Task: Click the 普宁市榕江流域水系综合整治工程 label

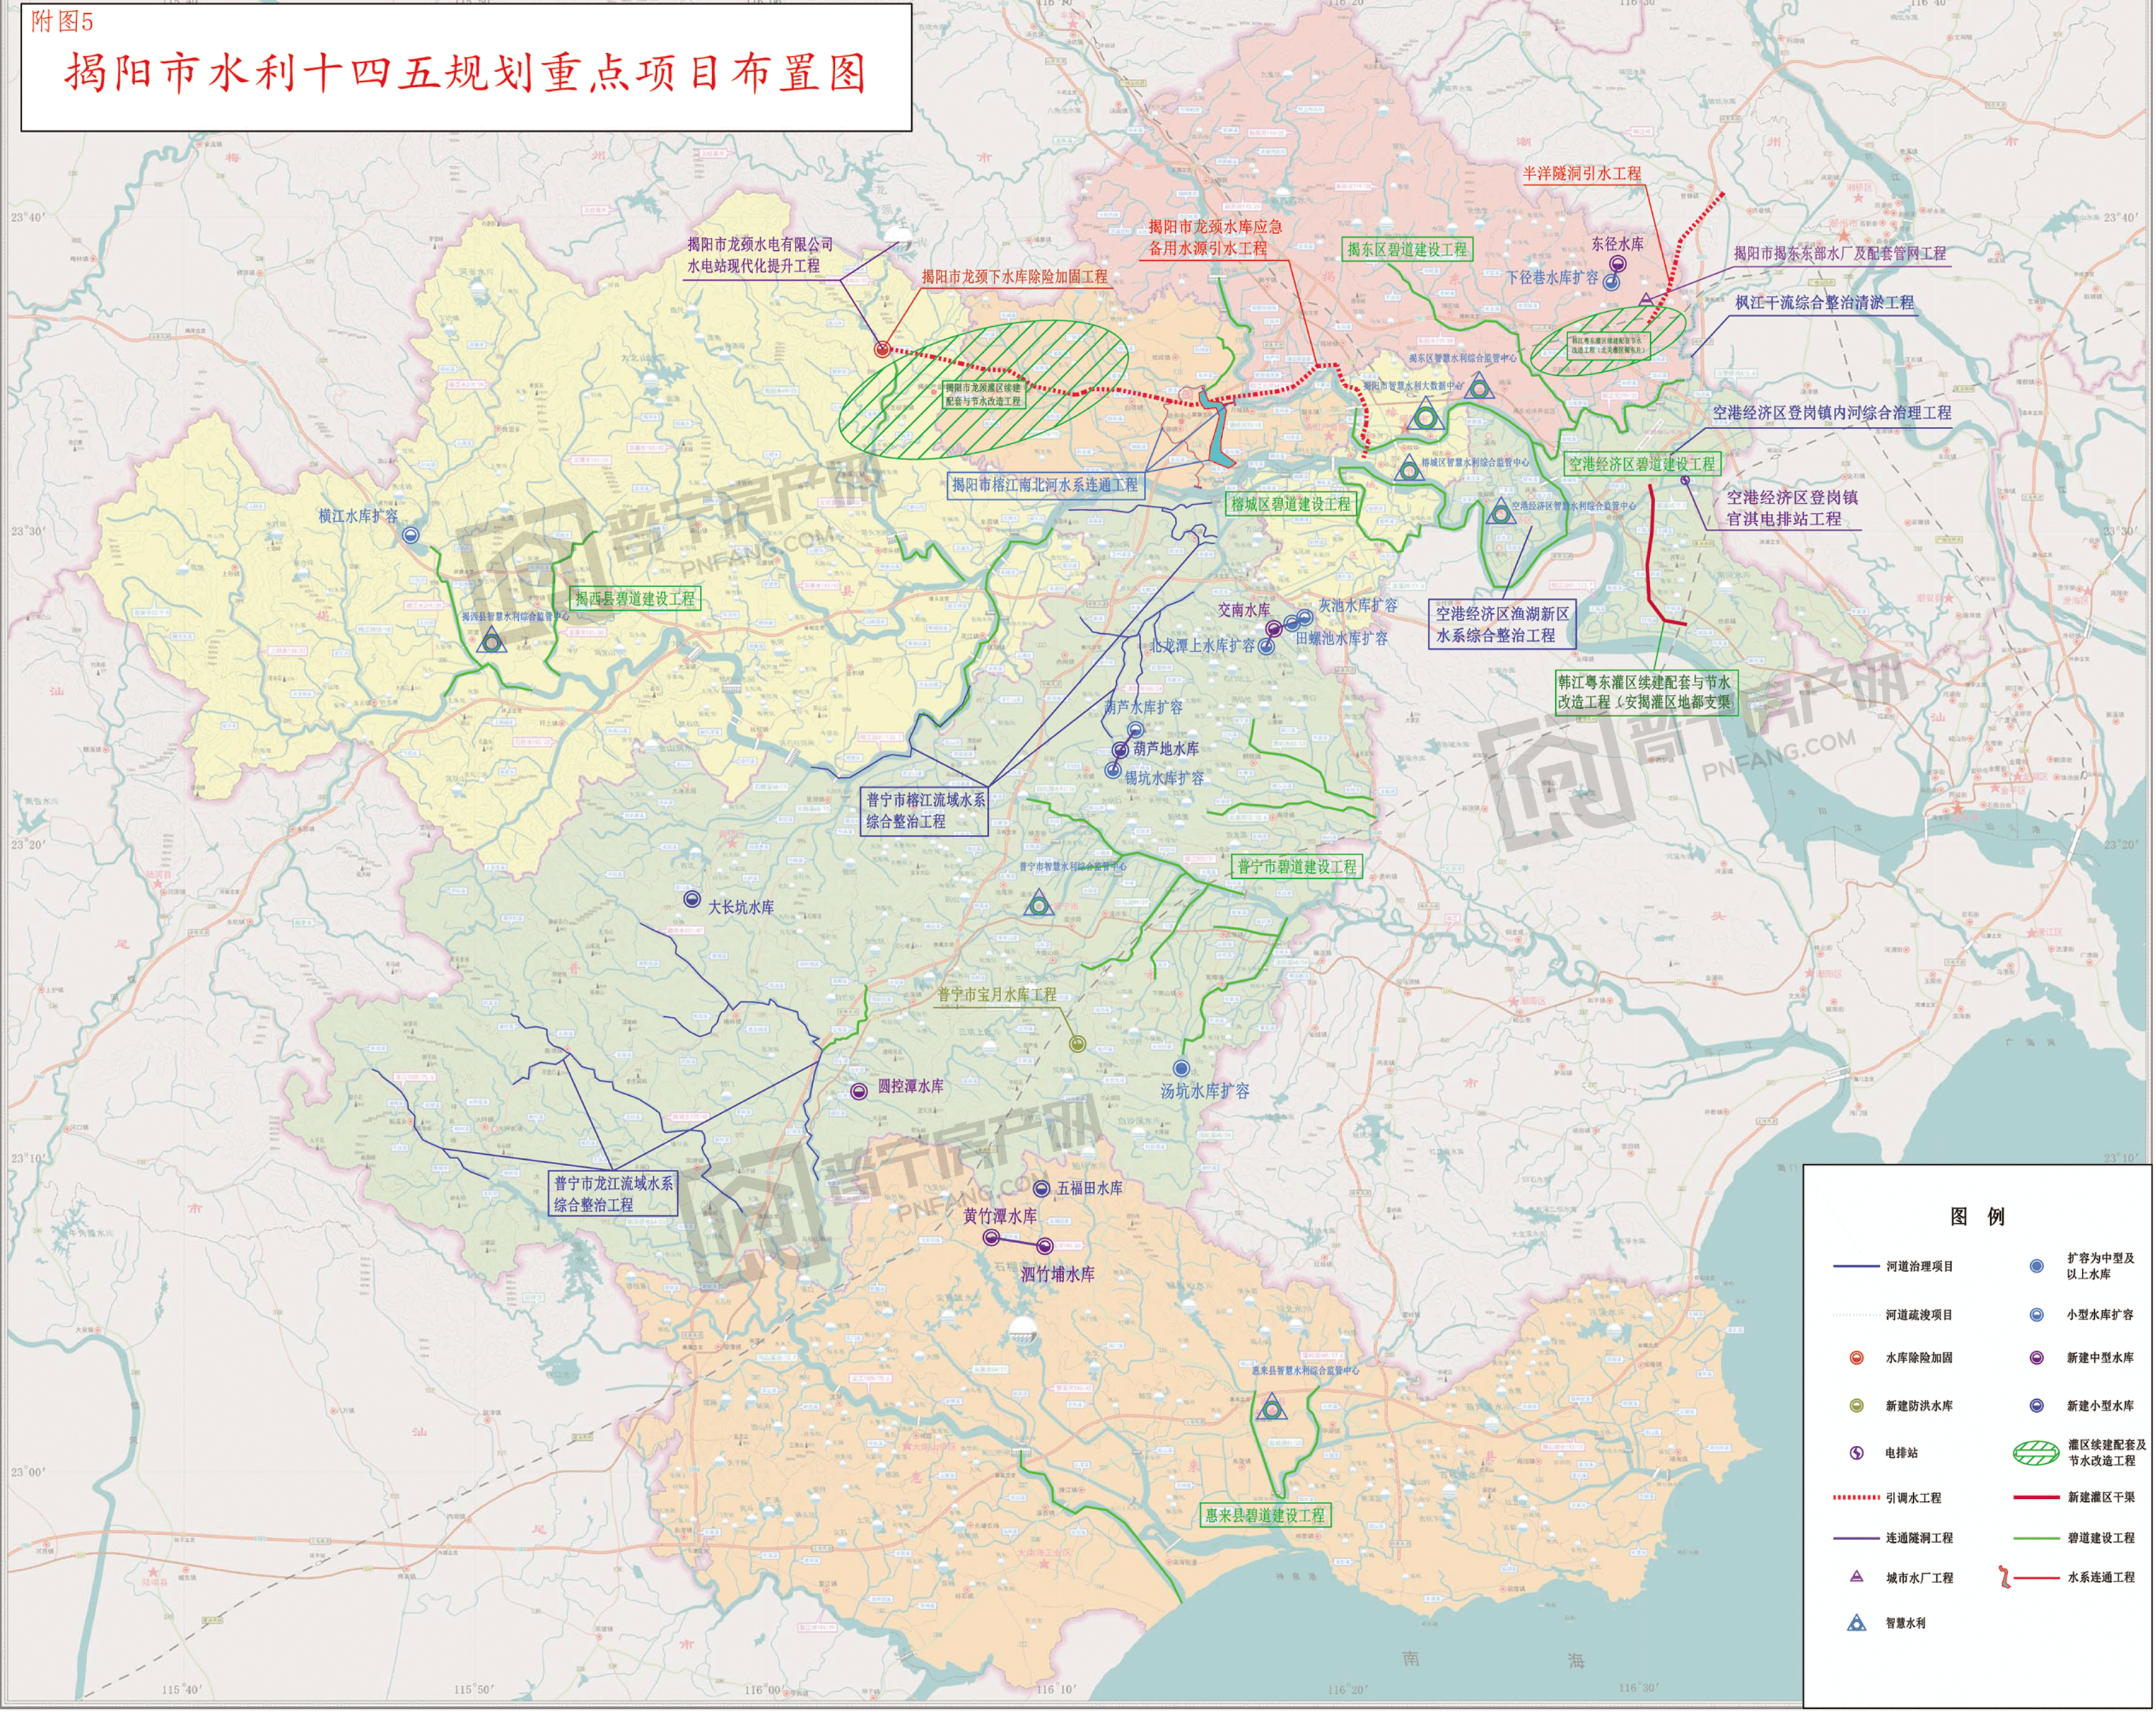Action: [926, 812]
